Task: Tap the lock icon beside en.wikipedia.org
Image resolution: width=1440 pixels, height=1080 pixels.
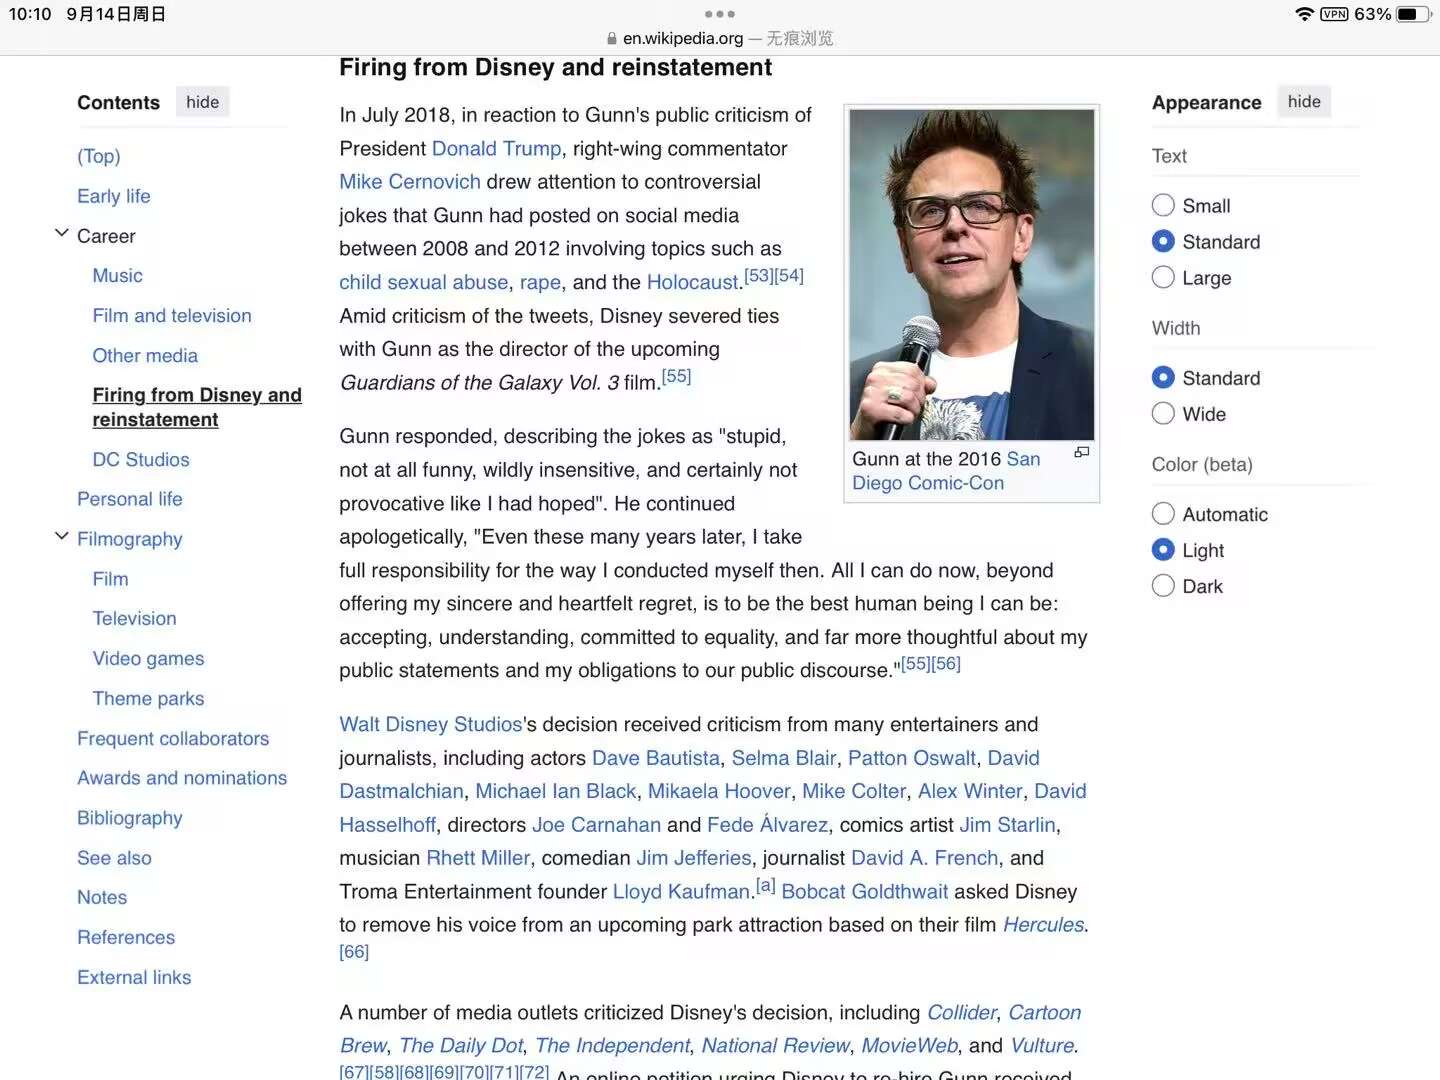Action: (x=612, y=39)
